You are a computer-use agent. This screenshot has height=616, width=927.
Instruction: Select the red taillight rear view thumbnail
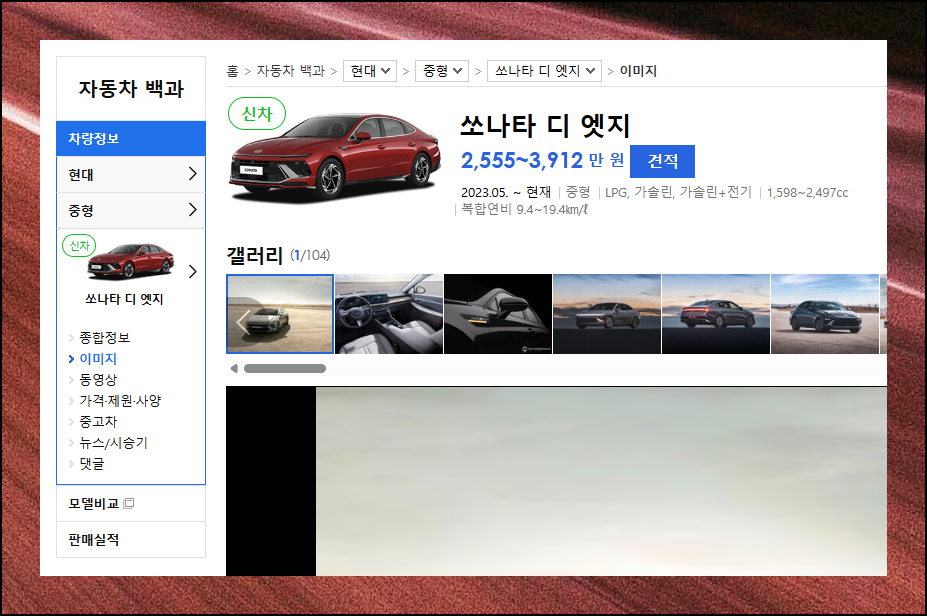coord(716,314)
